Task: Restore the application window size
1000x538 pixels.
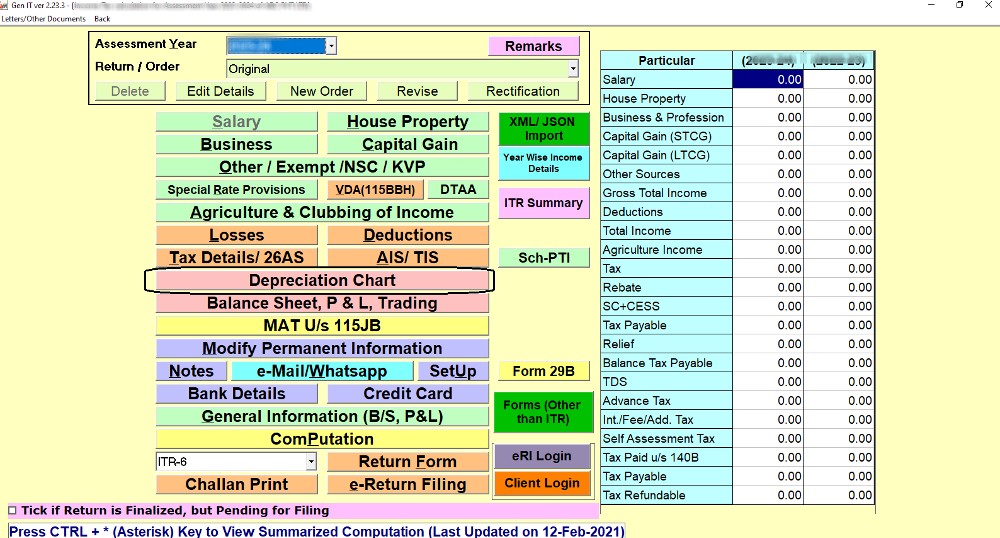Action: tap(959, 6)
